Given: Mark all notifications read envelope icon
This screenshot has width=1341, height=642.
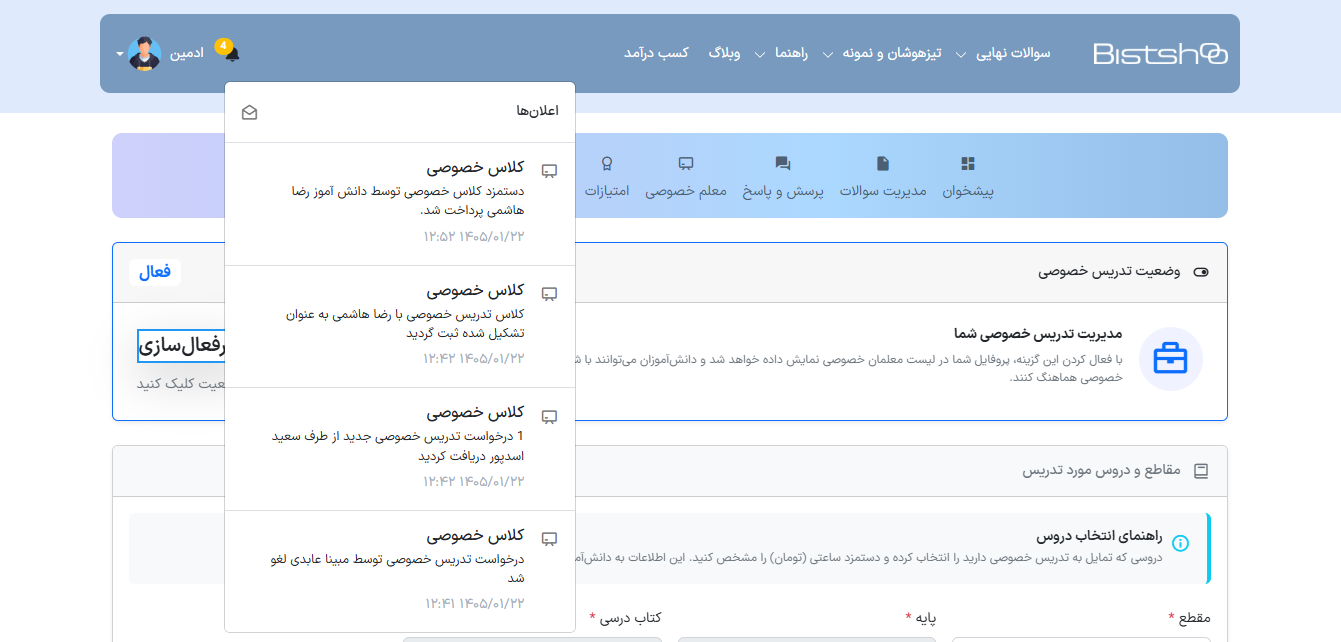Looking at the screenshot, I should (x=250, y=112).
